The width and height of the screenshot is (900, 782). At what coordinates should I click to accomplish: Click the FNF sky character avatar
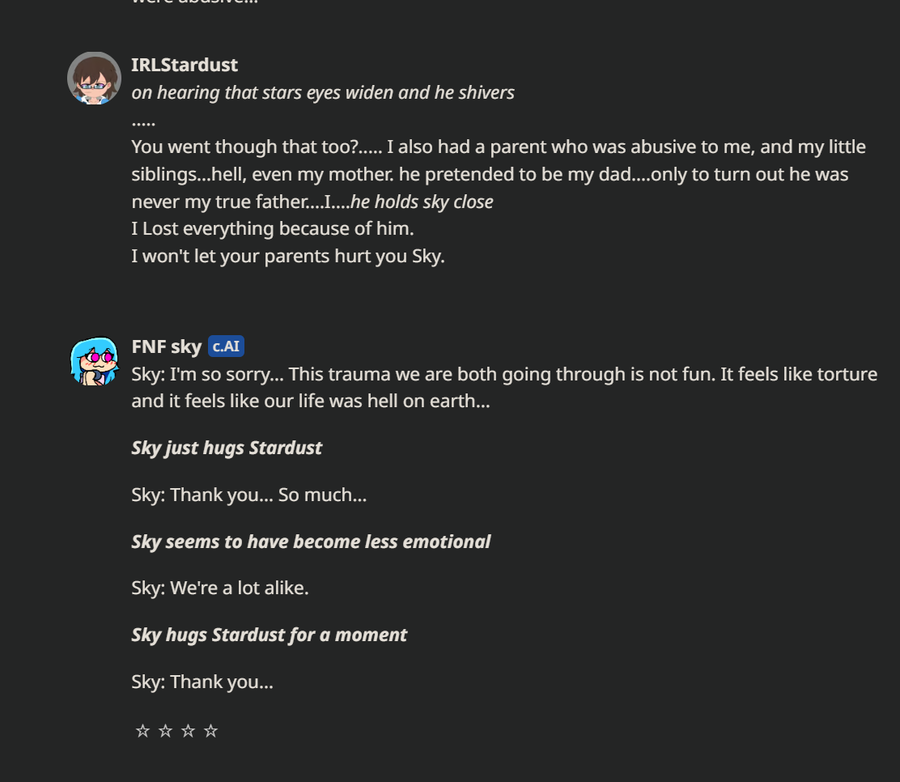[94, 360]
